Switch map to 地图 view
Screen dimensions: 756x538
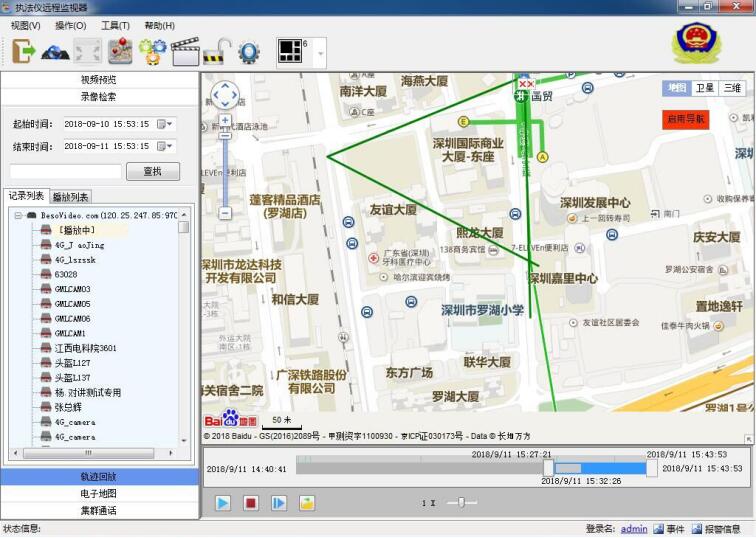tap(677, 88)
